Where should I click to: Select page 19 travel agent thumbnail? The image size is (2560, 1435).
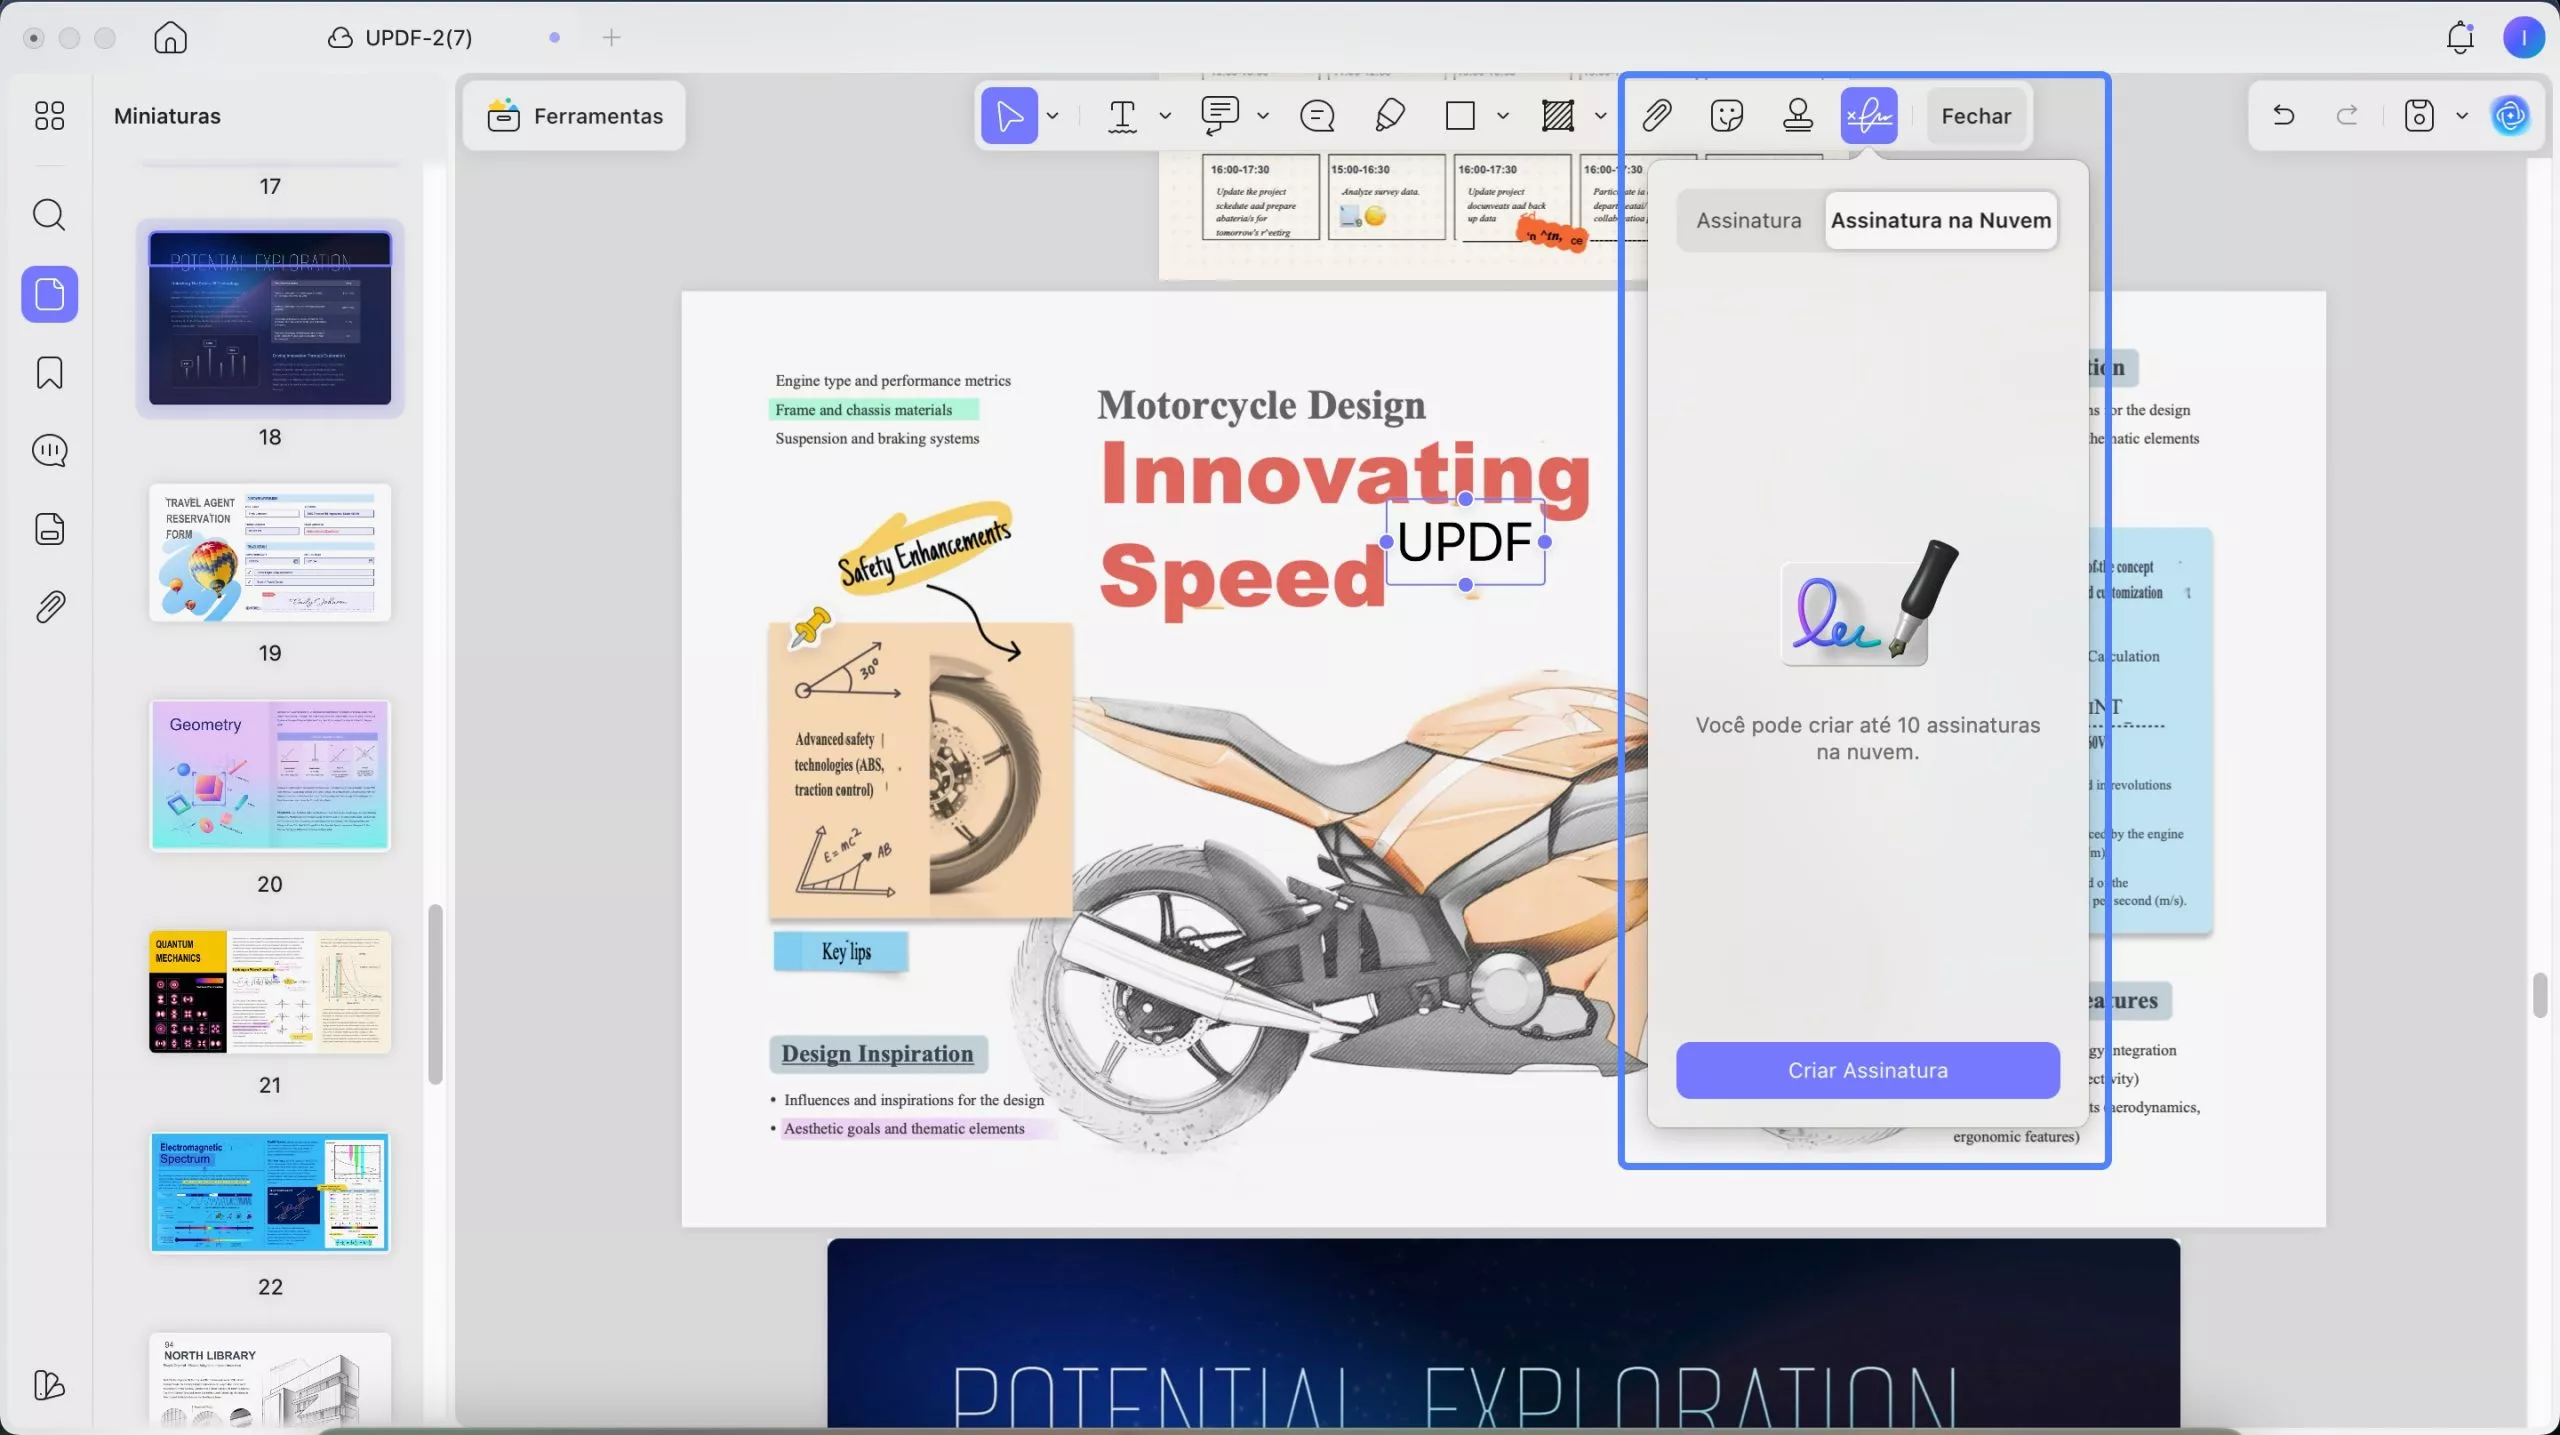(x=270, y=553)
